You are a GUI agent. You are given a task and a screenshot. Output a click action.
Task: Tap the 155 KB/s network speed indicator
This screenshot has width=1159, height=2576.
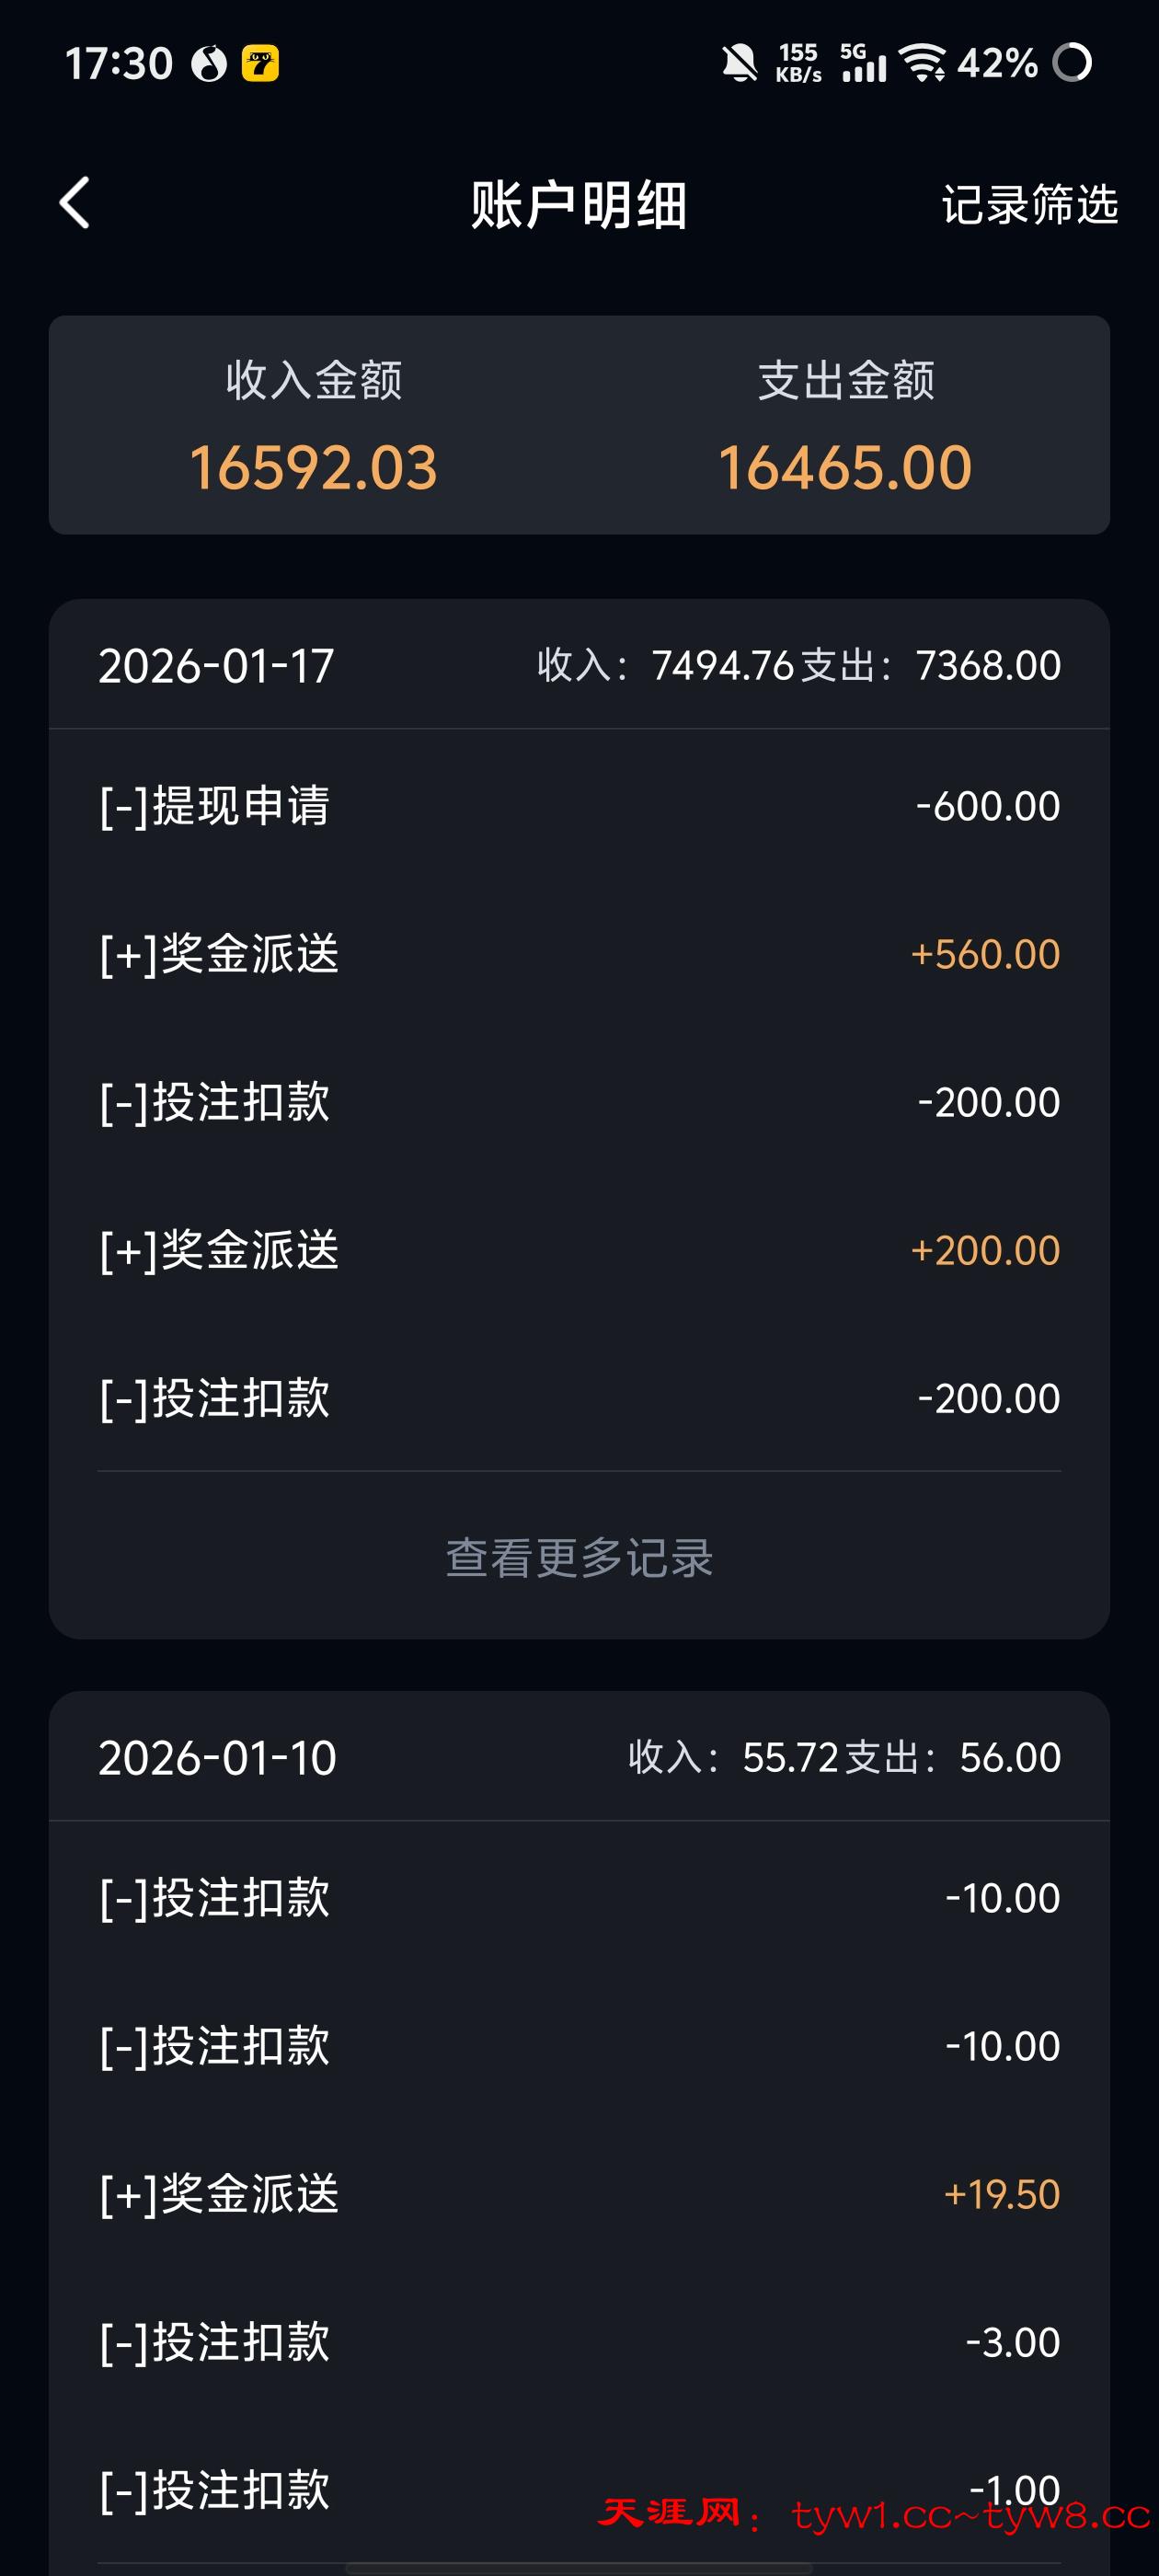(x=798, y=63)
